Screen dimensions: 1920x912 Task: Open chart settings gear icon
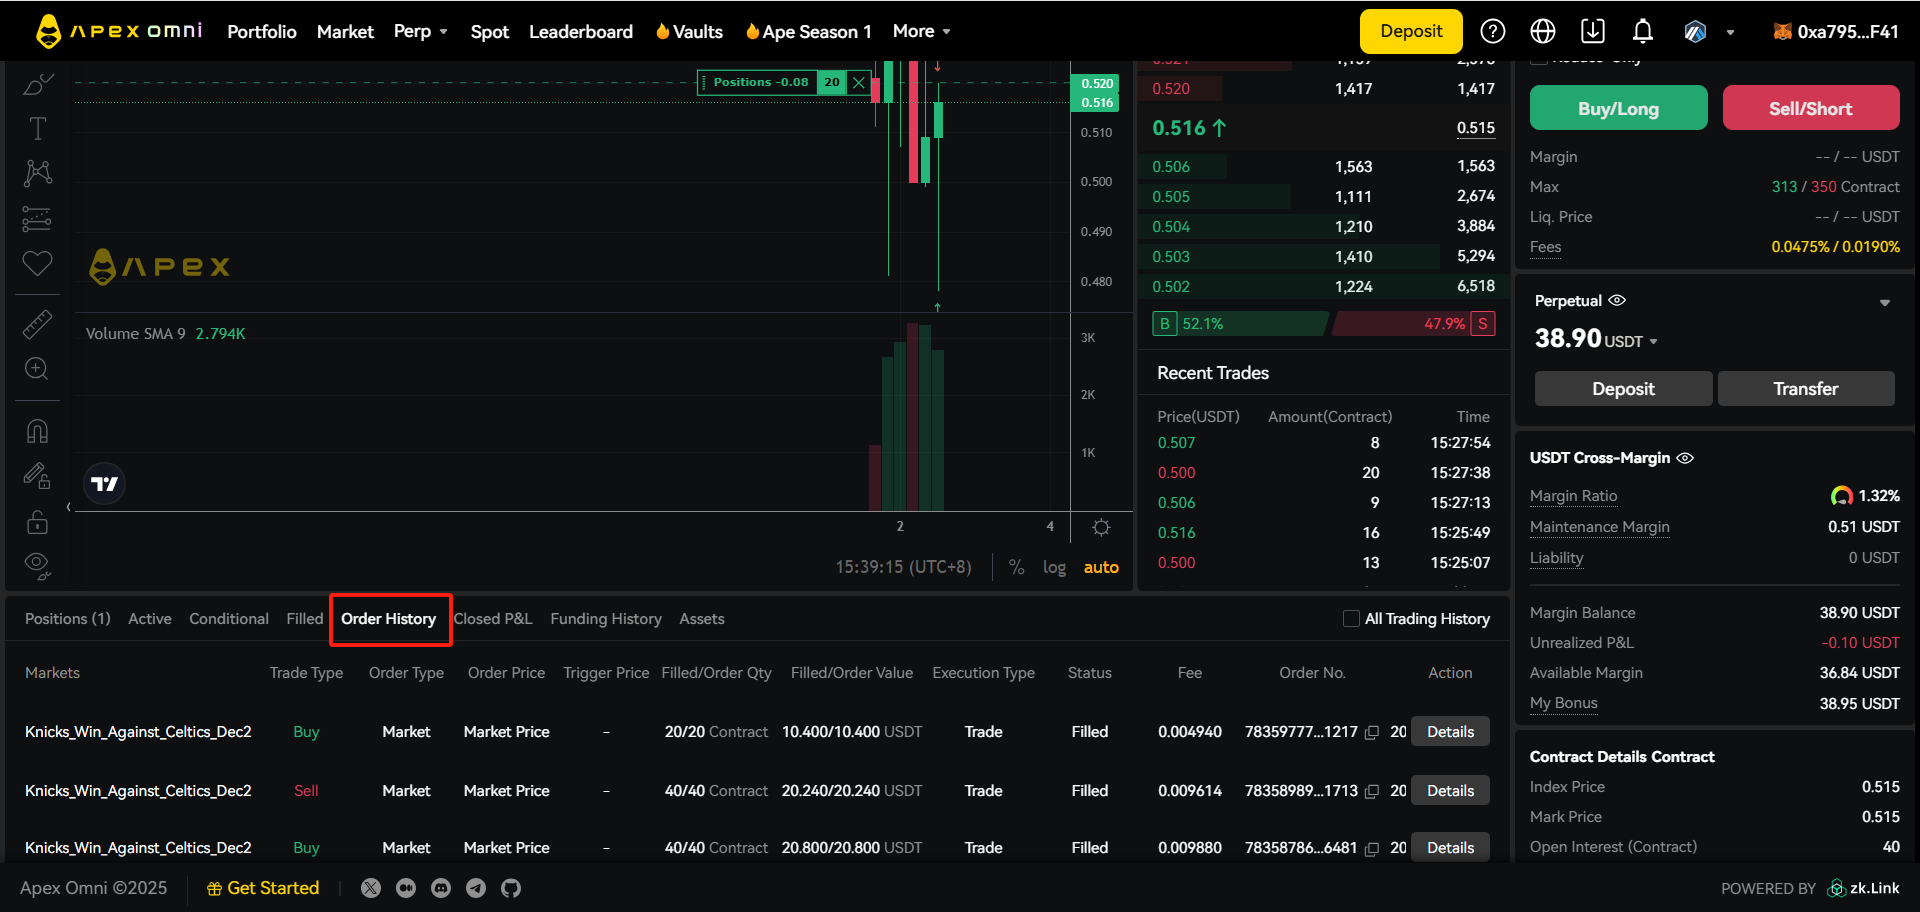click(x=1101, y=527)
